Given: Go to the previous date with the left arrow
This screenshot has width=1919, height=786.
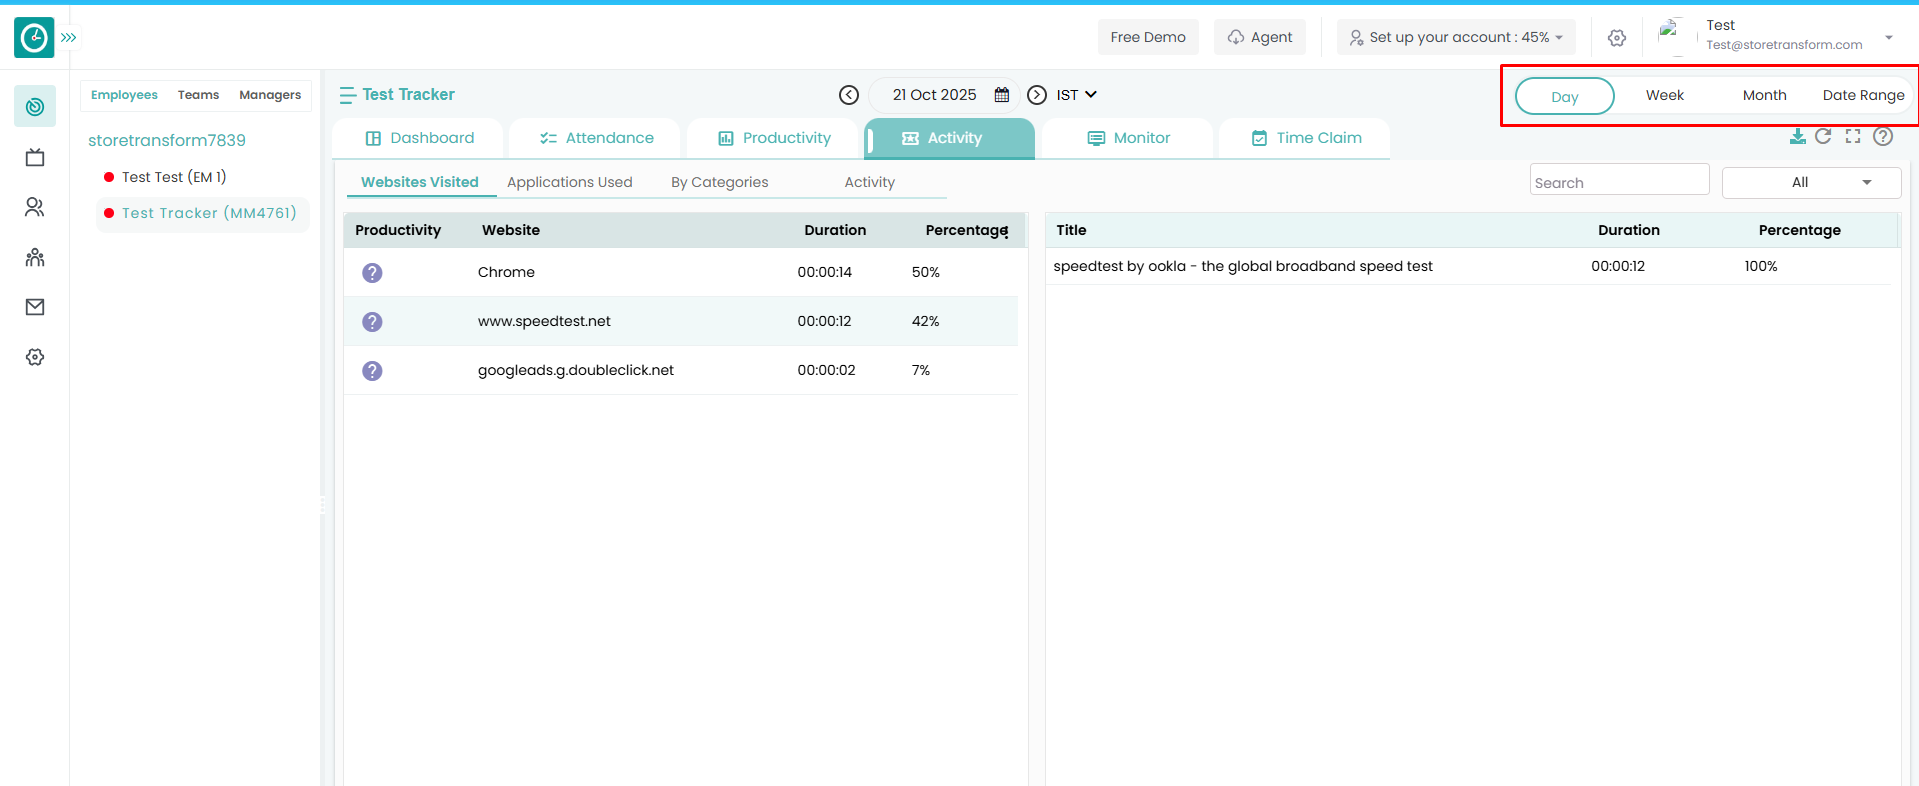Looking at the screenshot, I should point(849,95).
